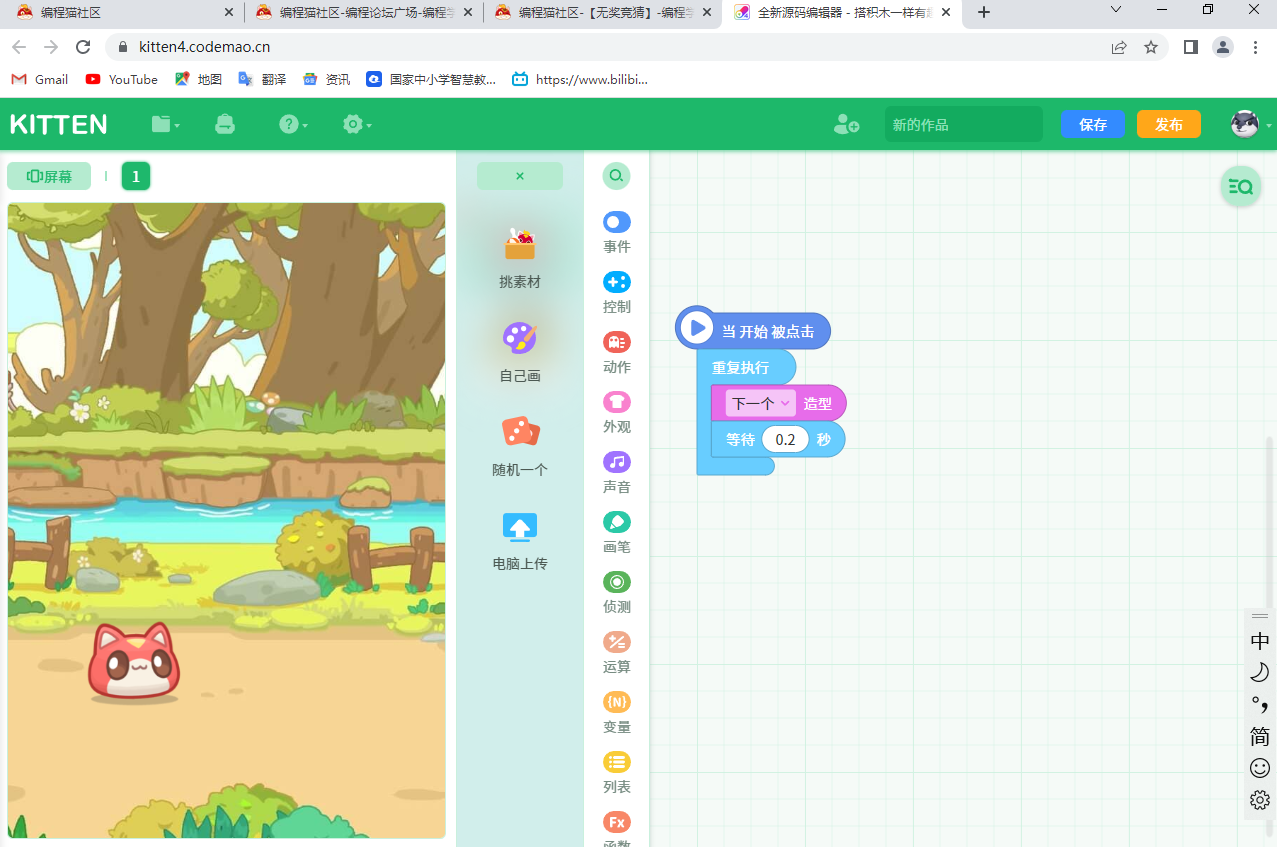Select the 声音 block category
1280x847 pixels.
(617, 473)
